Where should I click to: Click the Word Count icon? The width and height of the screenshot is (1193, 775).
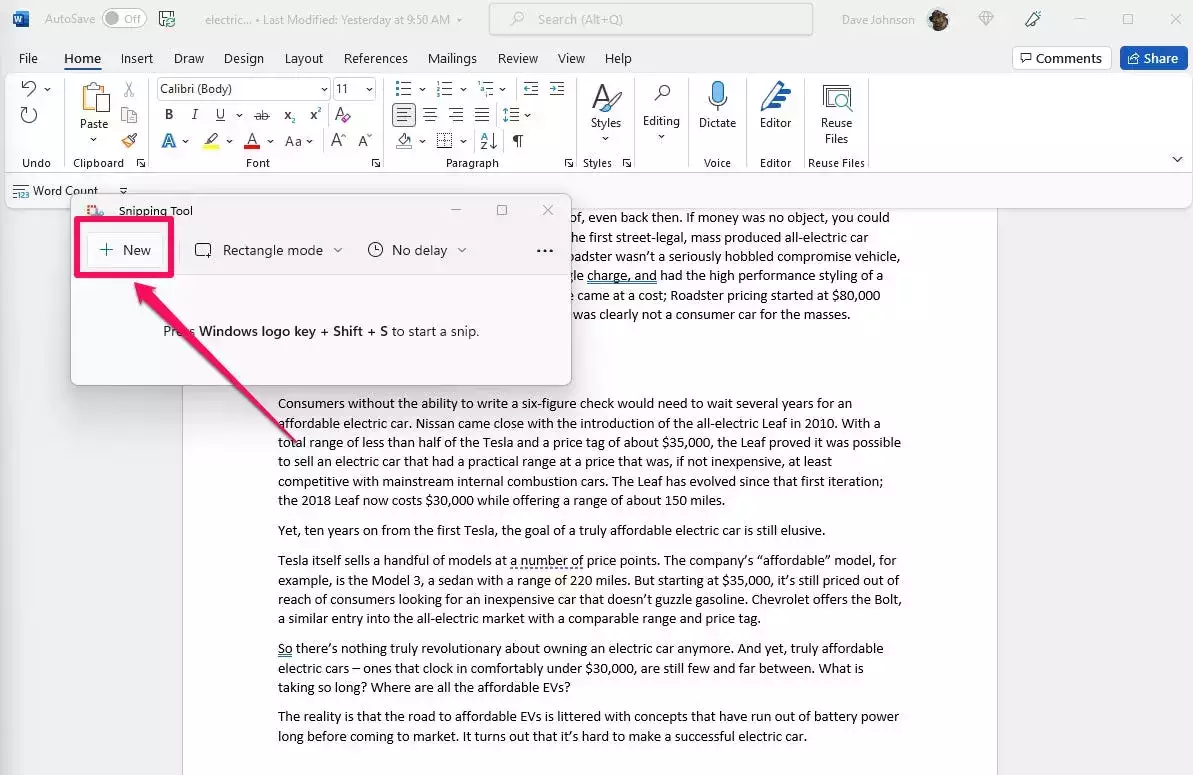[x=21, y=192]
